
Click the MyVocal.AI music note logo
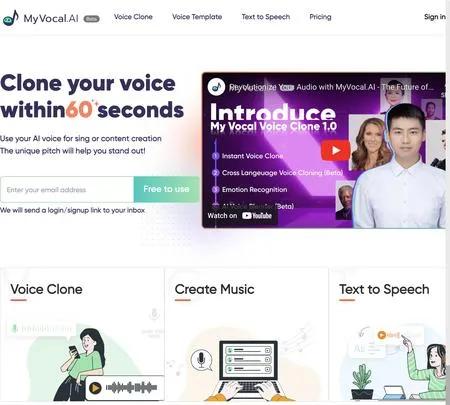(11, 18)
